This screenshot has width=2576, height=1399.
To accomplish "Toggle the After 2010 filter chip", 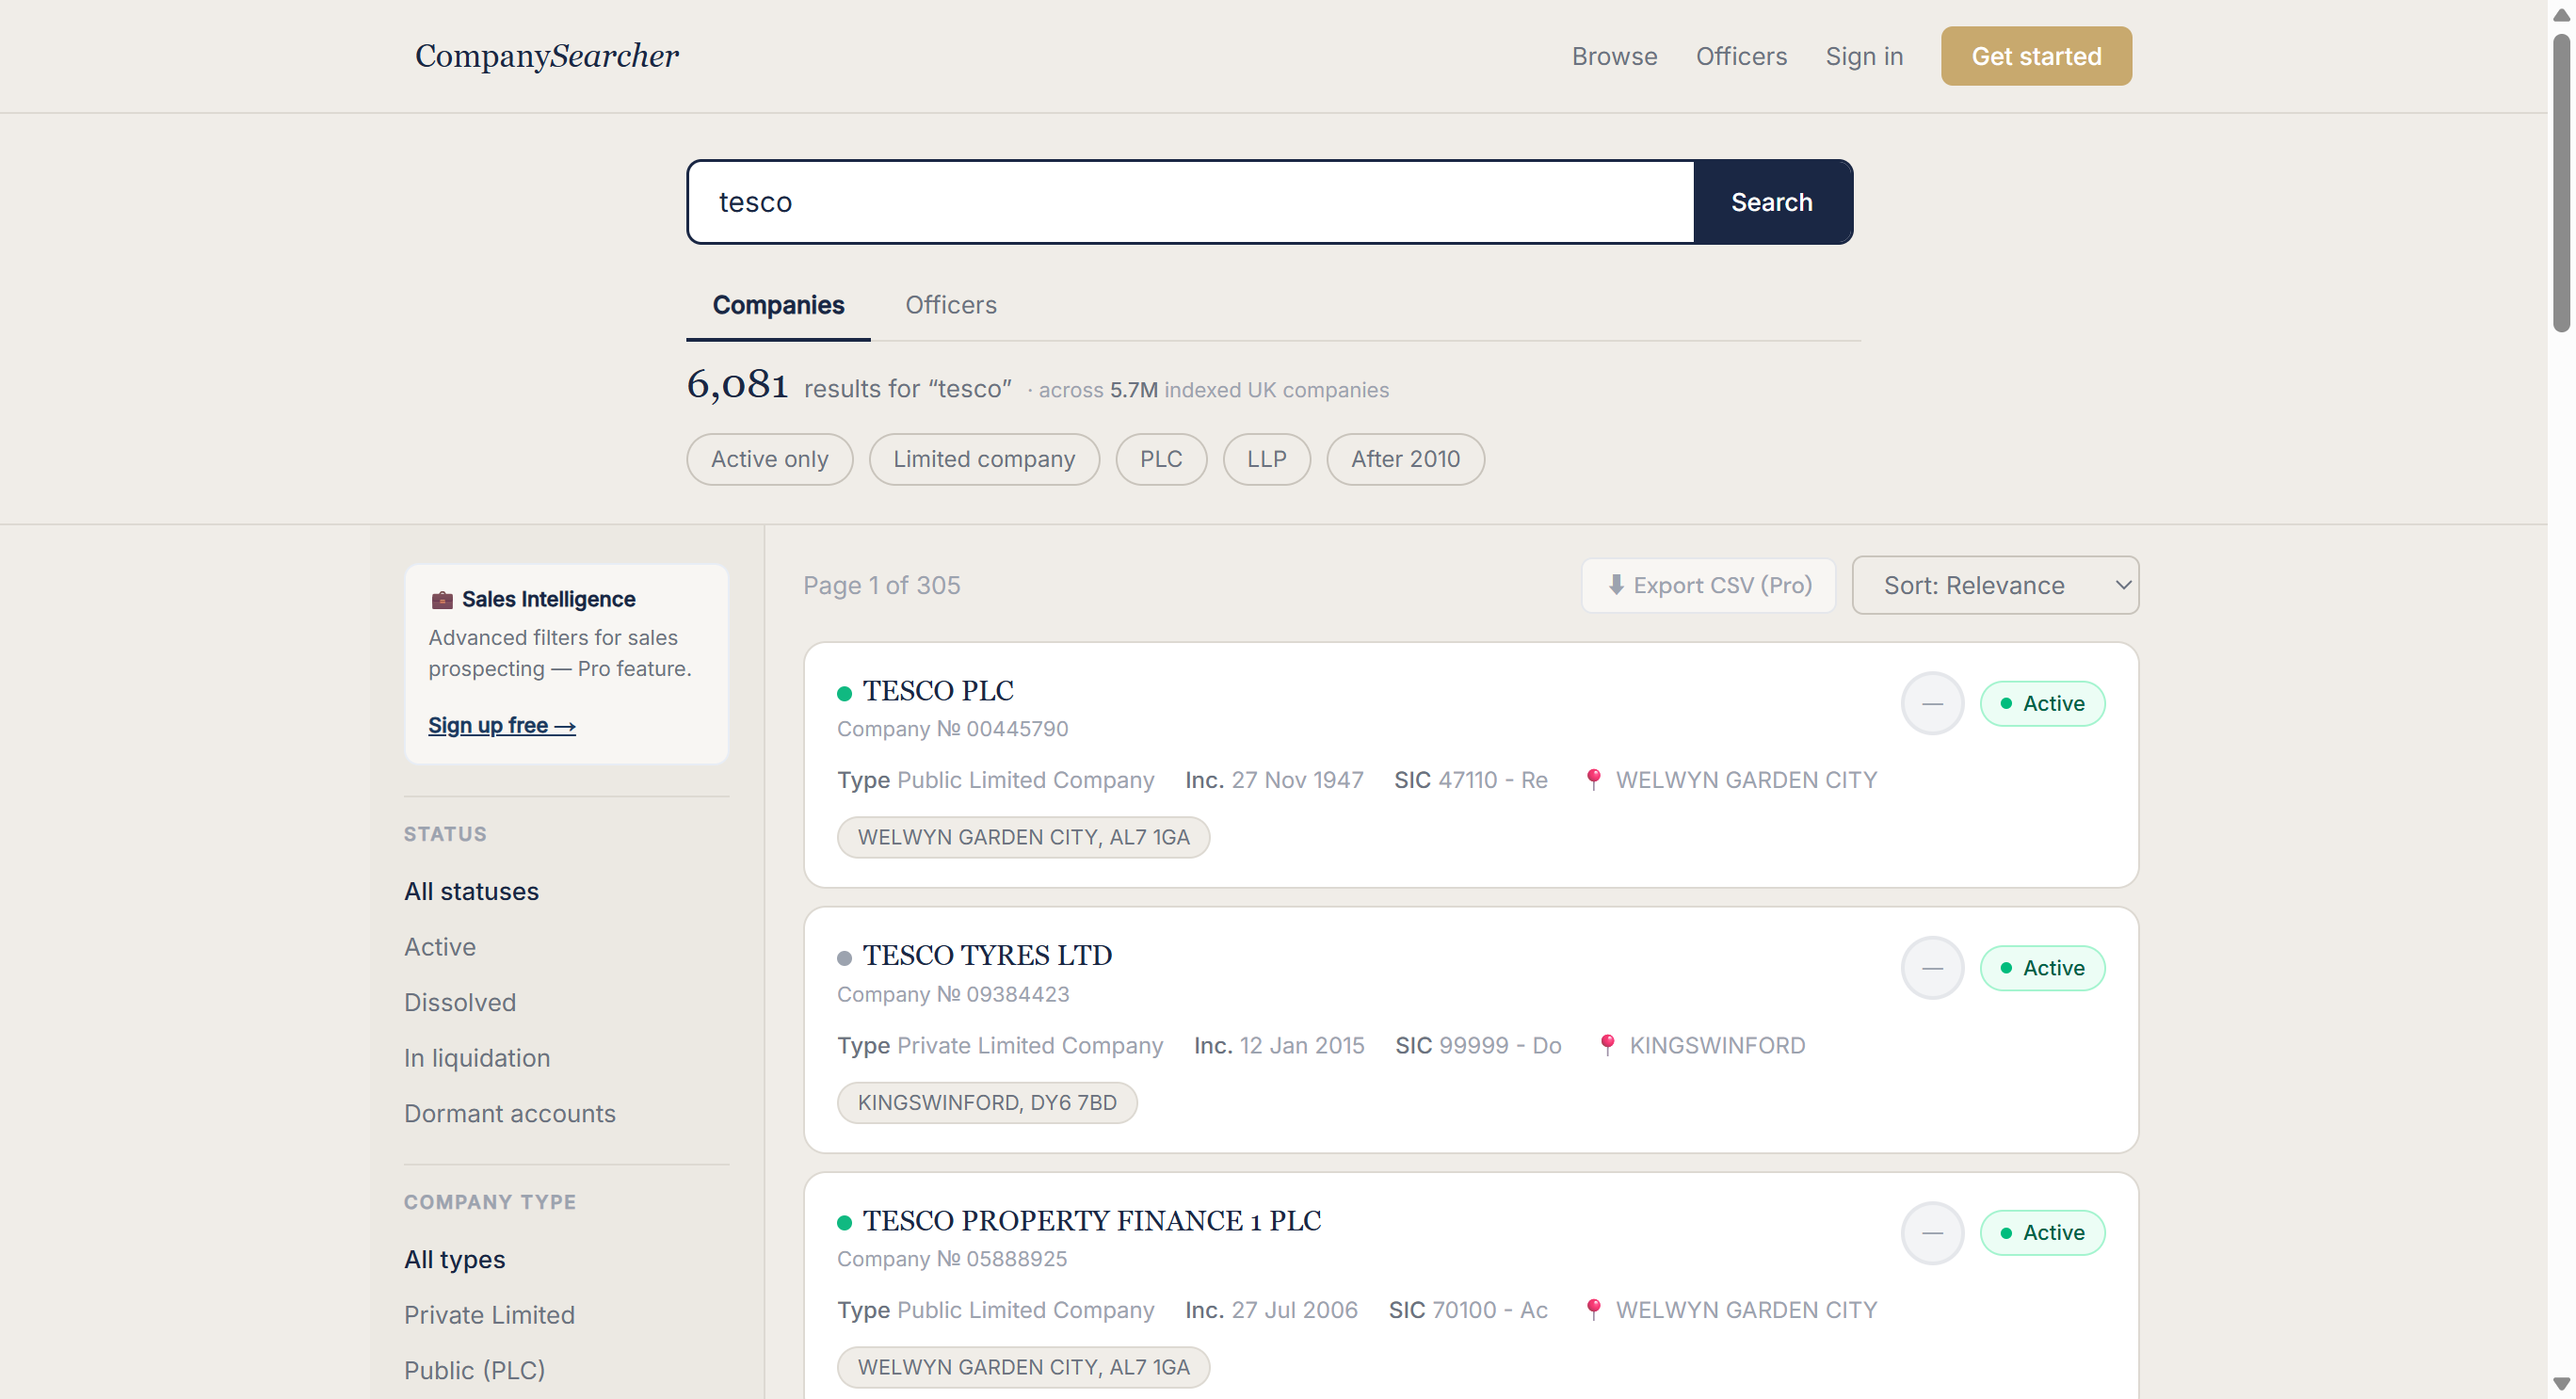I will tap(1405, 459).
